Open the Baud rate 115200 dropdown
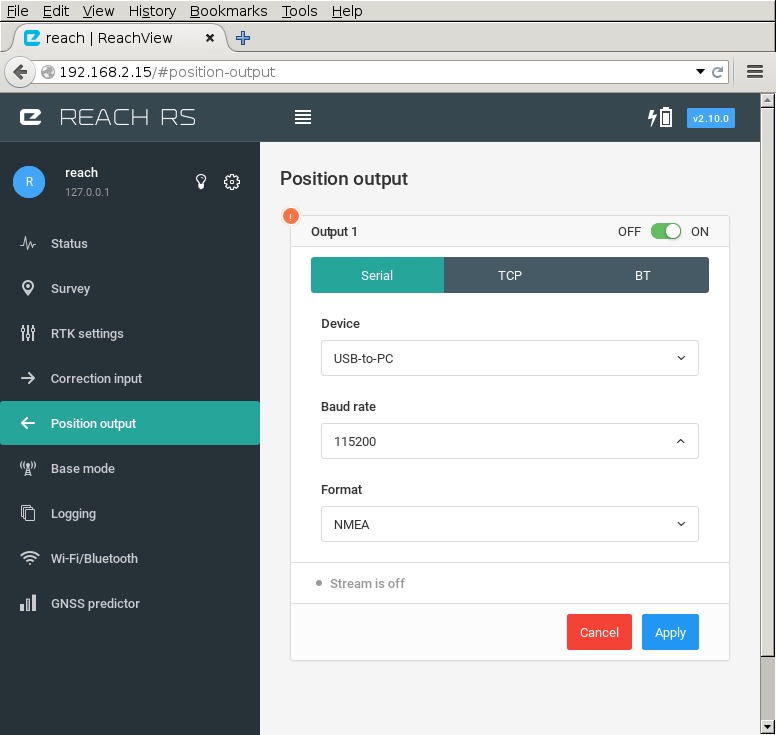This screenshot has width=776, height=735. click(510, 441)
